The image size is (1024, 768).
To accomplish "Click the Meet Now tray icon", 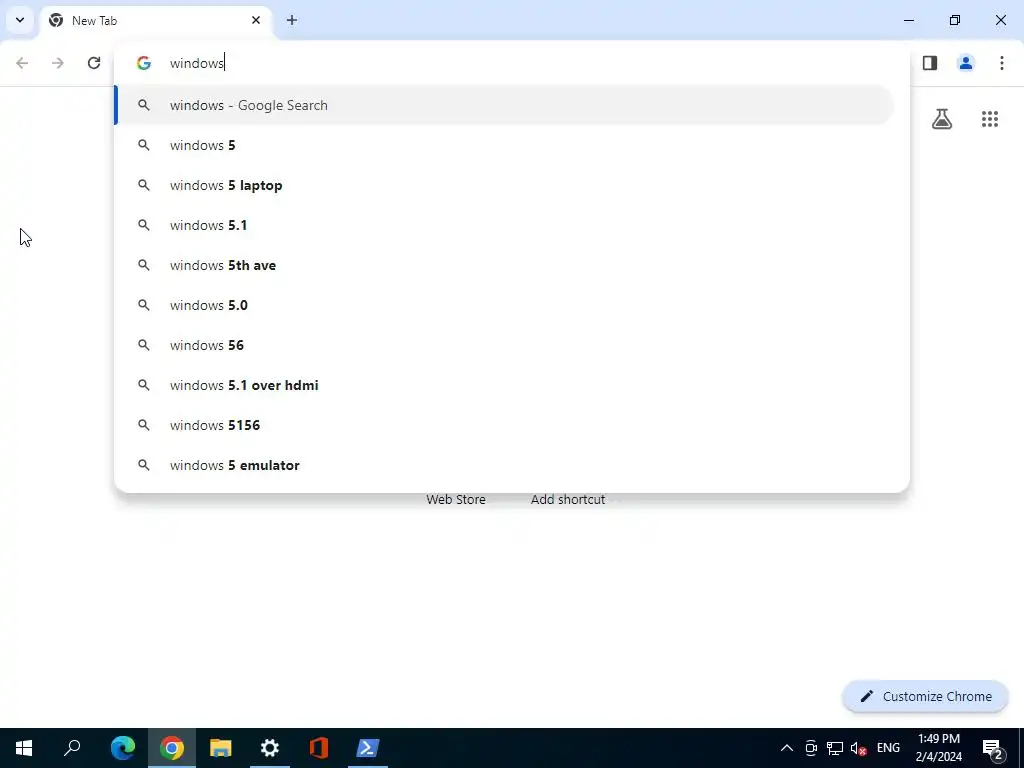I will (x=811, y=748).
